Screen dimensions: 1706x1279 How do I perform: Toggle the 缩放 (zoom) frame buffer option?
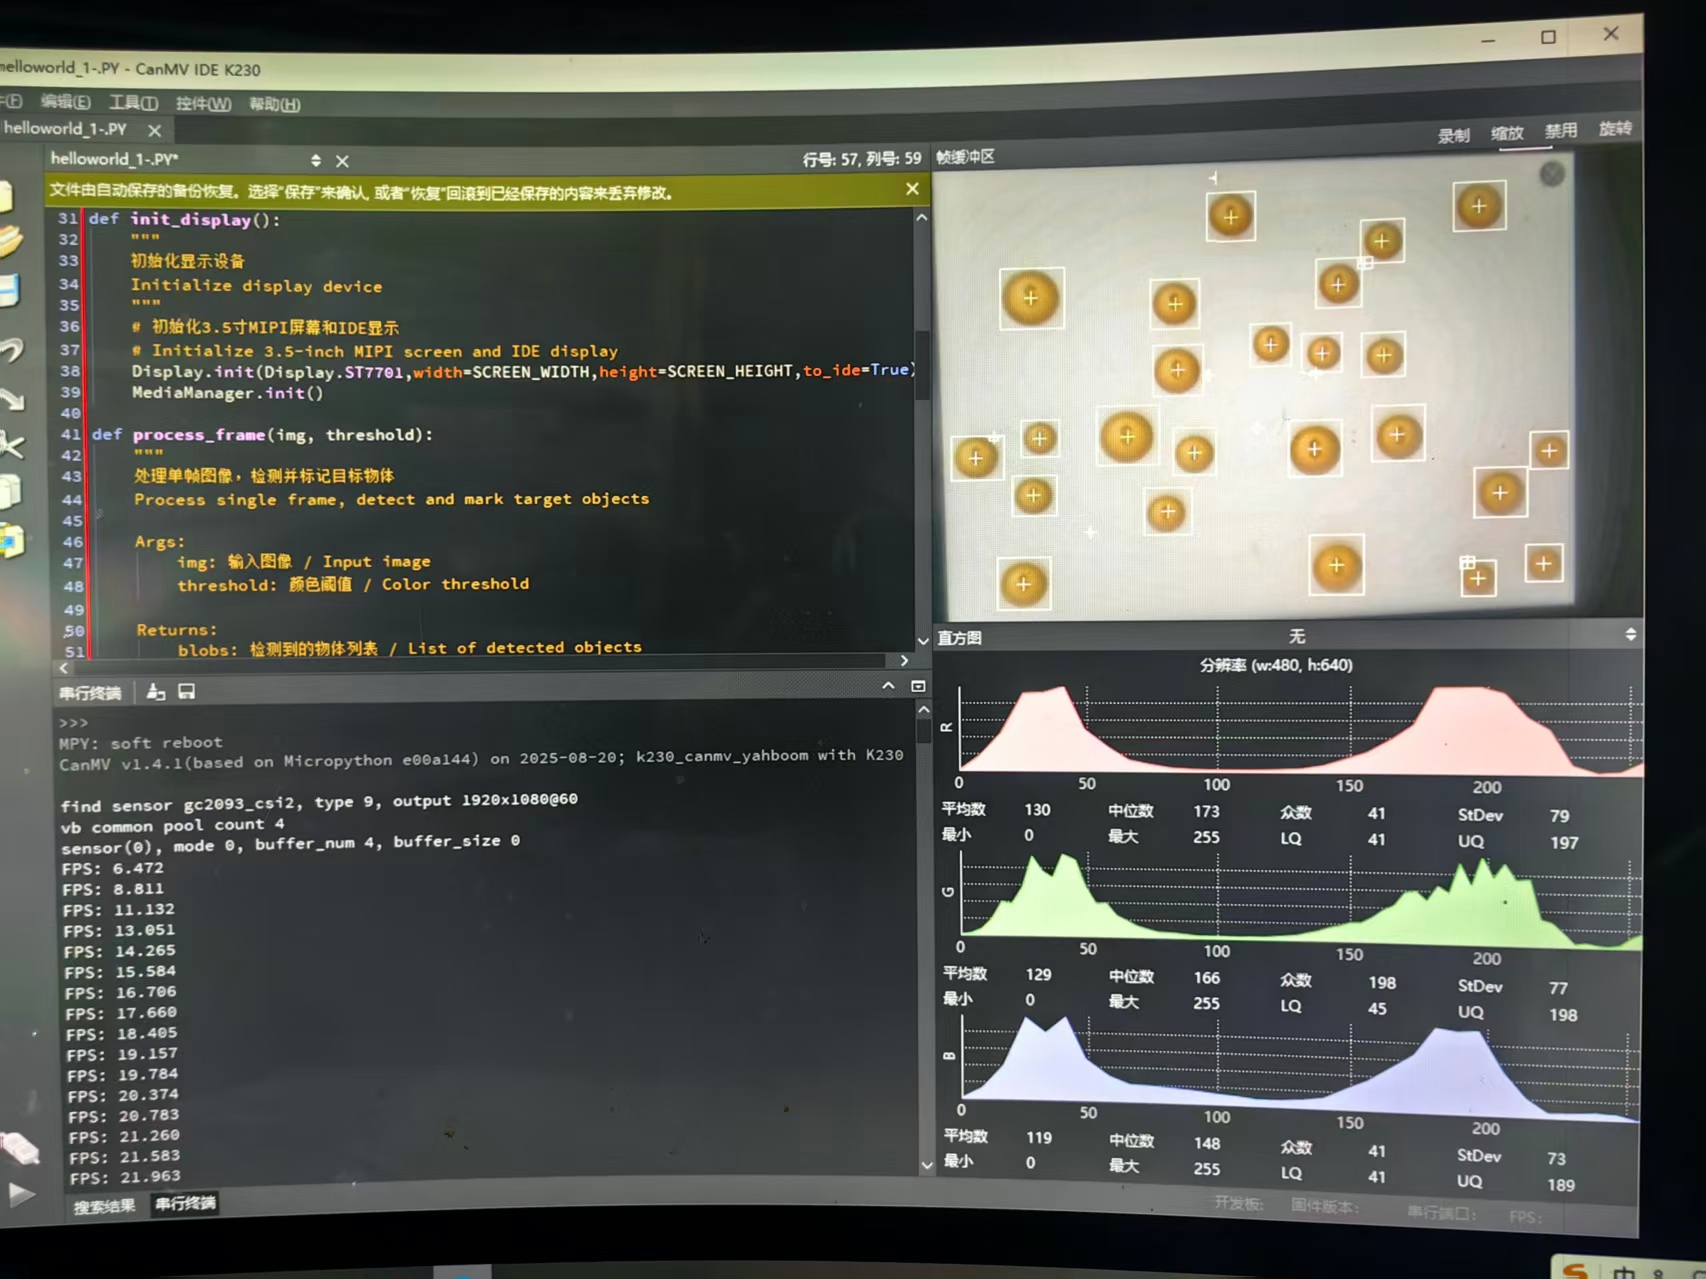pos(1507,134)
